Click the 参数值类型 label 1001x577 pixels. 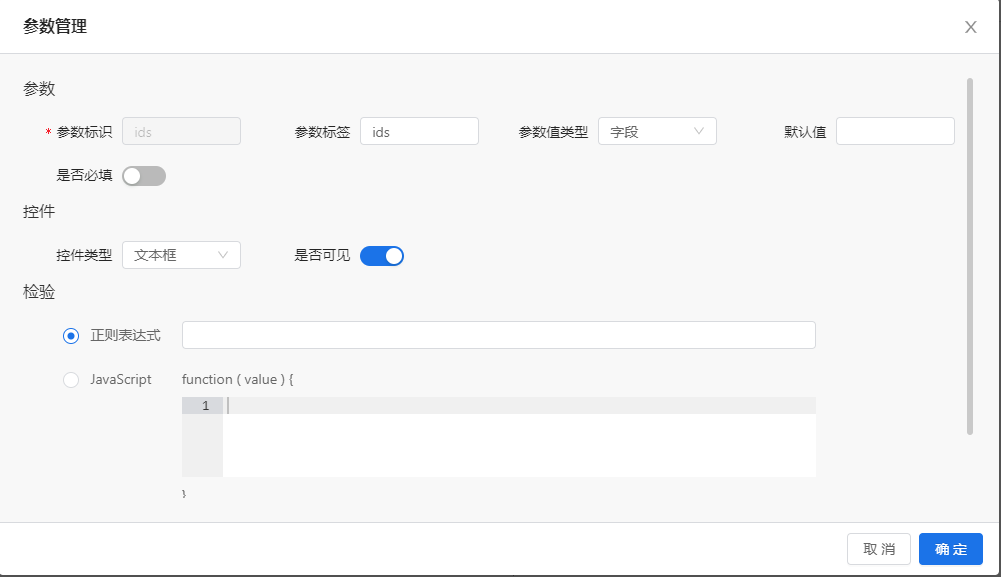(x=553, y=132)
